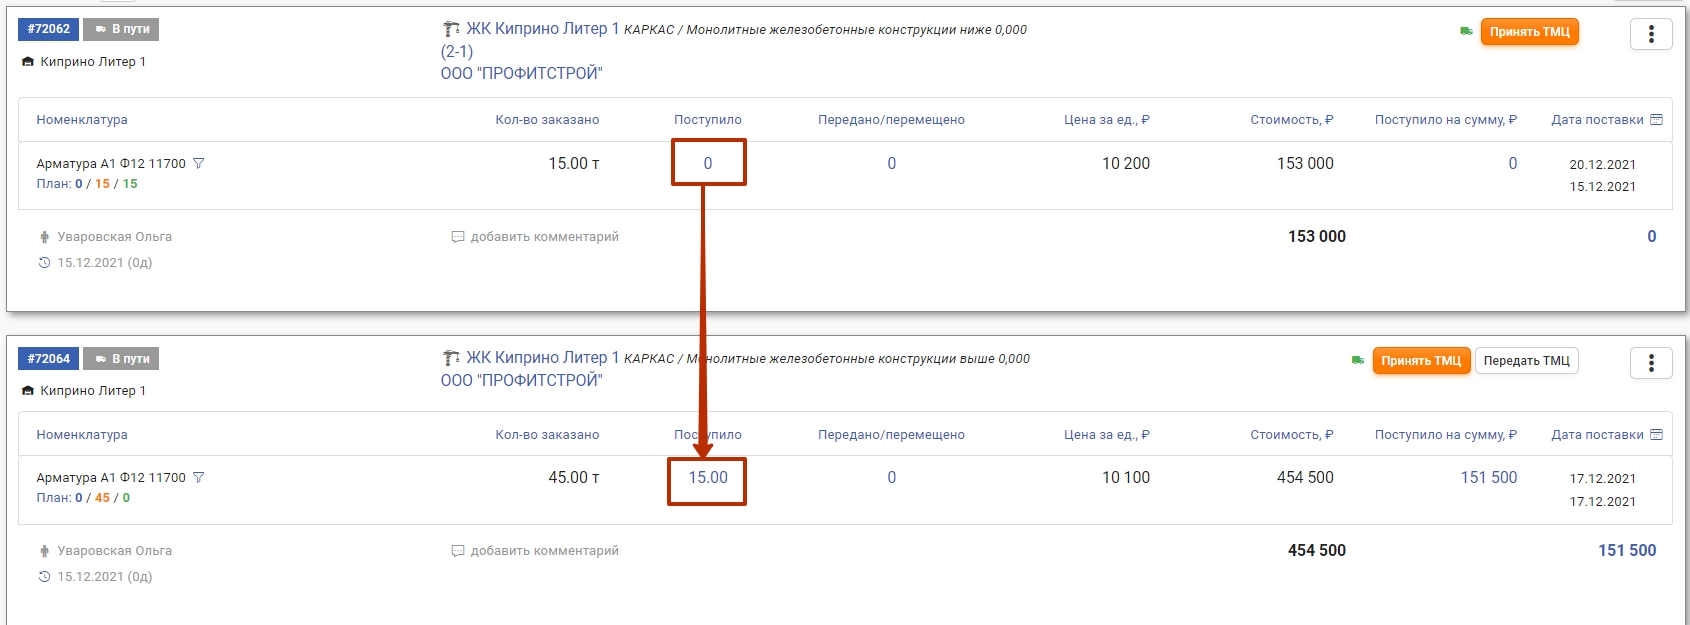Add comment to order #72064
The height and width of the screenshot is (625, 1690).
click(x=535, y=551)
